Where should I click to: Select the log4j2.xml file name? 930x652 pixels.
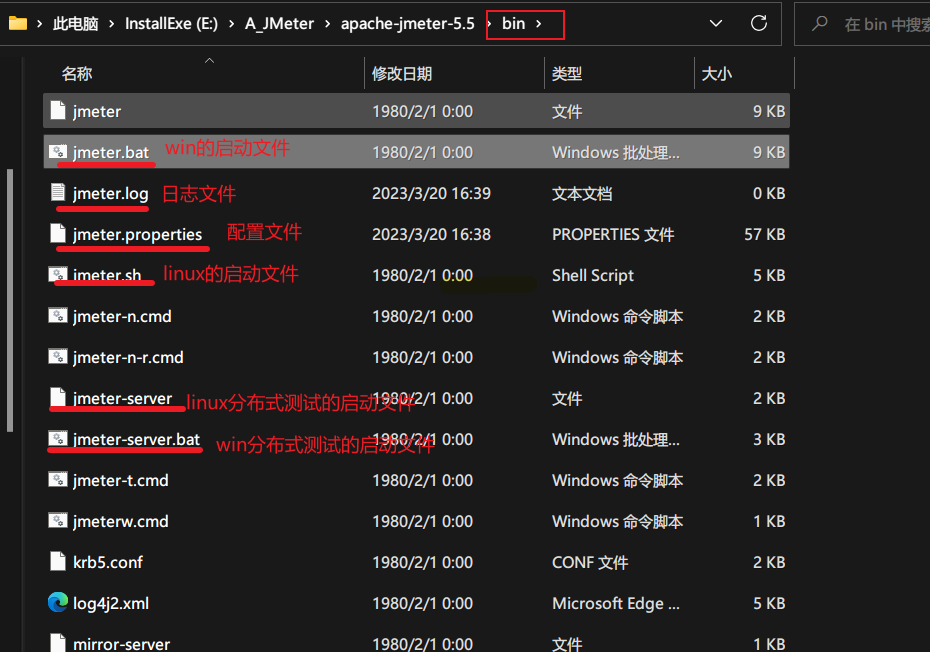click(x=111, y=603)
